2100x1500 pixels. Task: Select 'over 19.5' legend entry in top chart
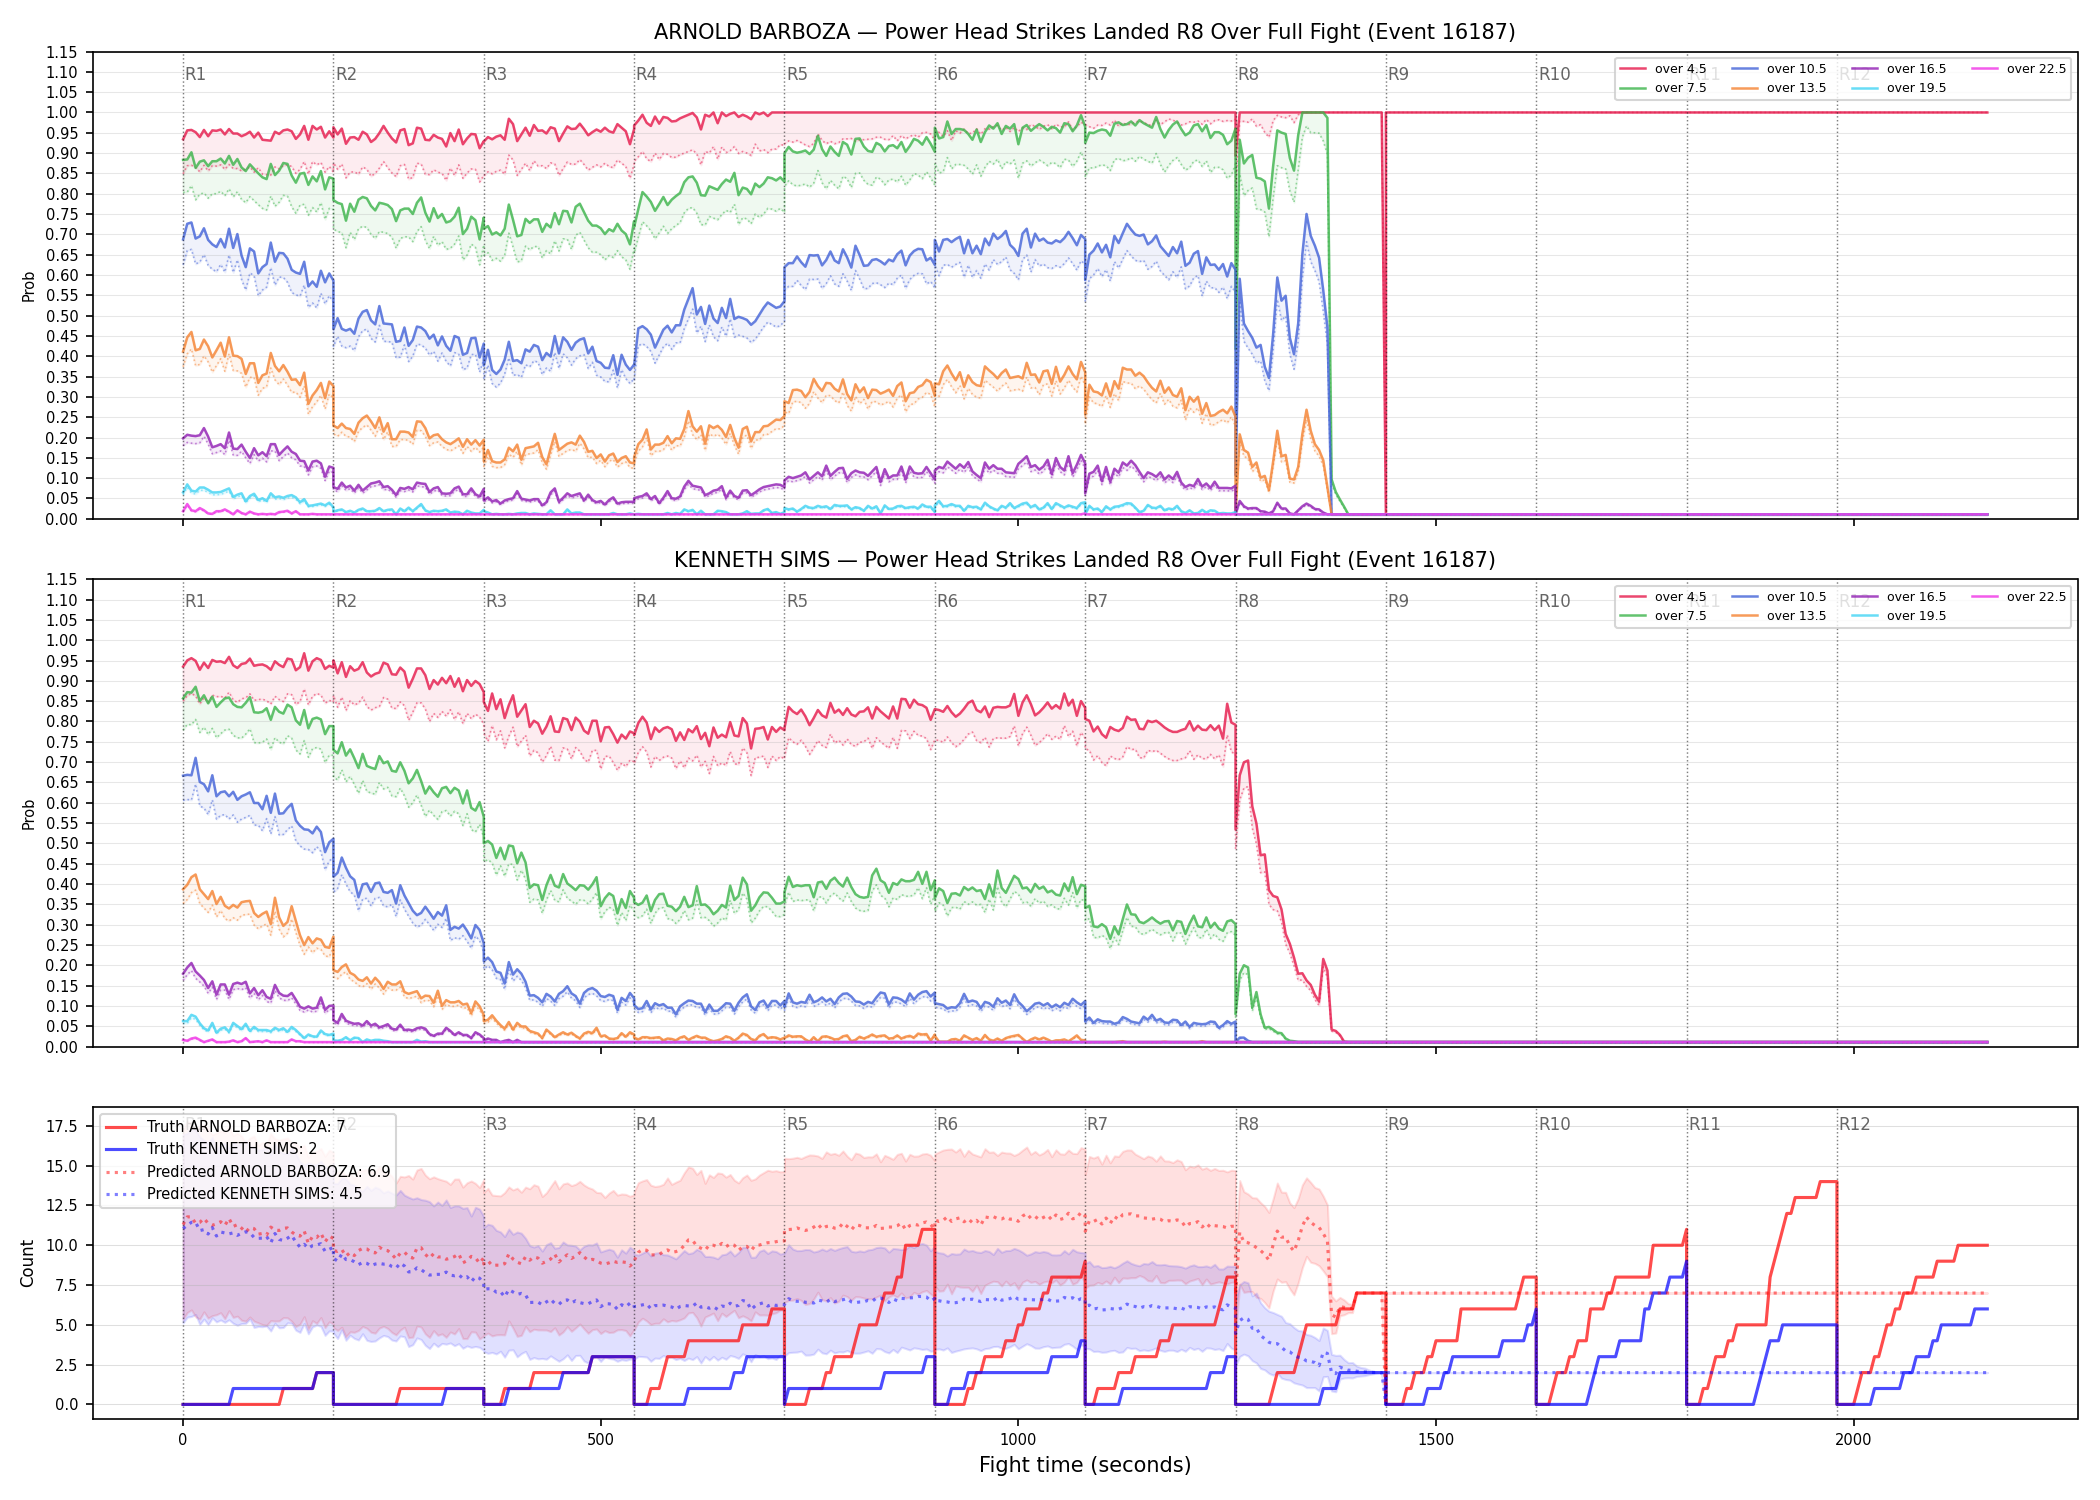[1899, 88]
